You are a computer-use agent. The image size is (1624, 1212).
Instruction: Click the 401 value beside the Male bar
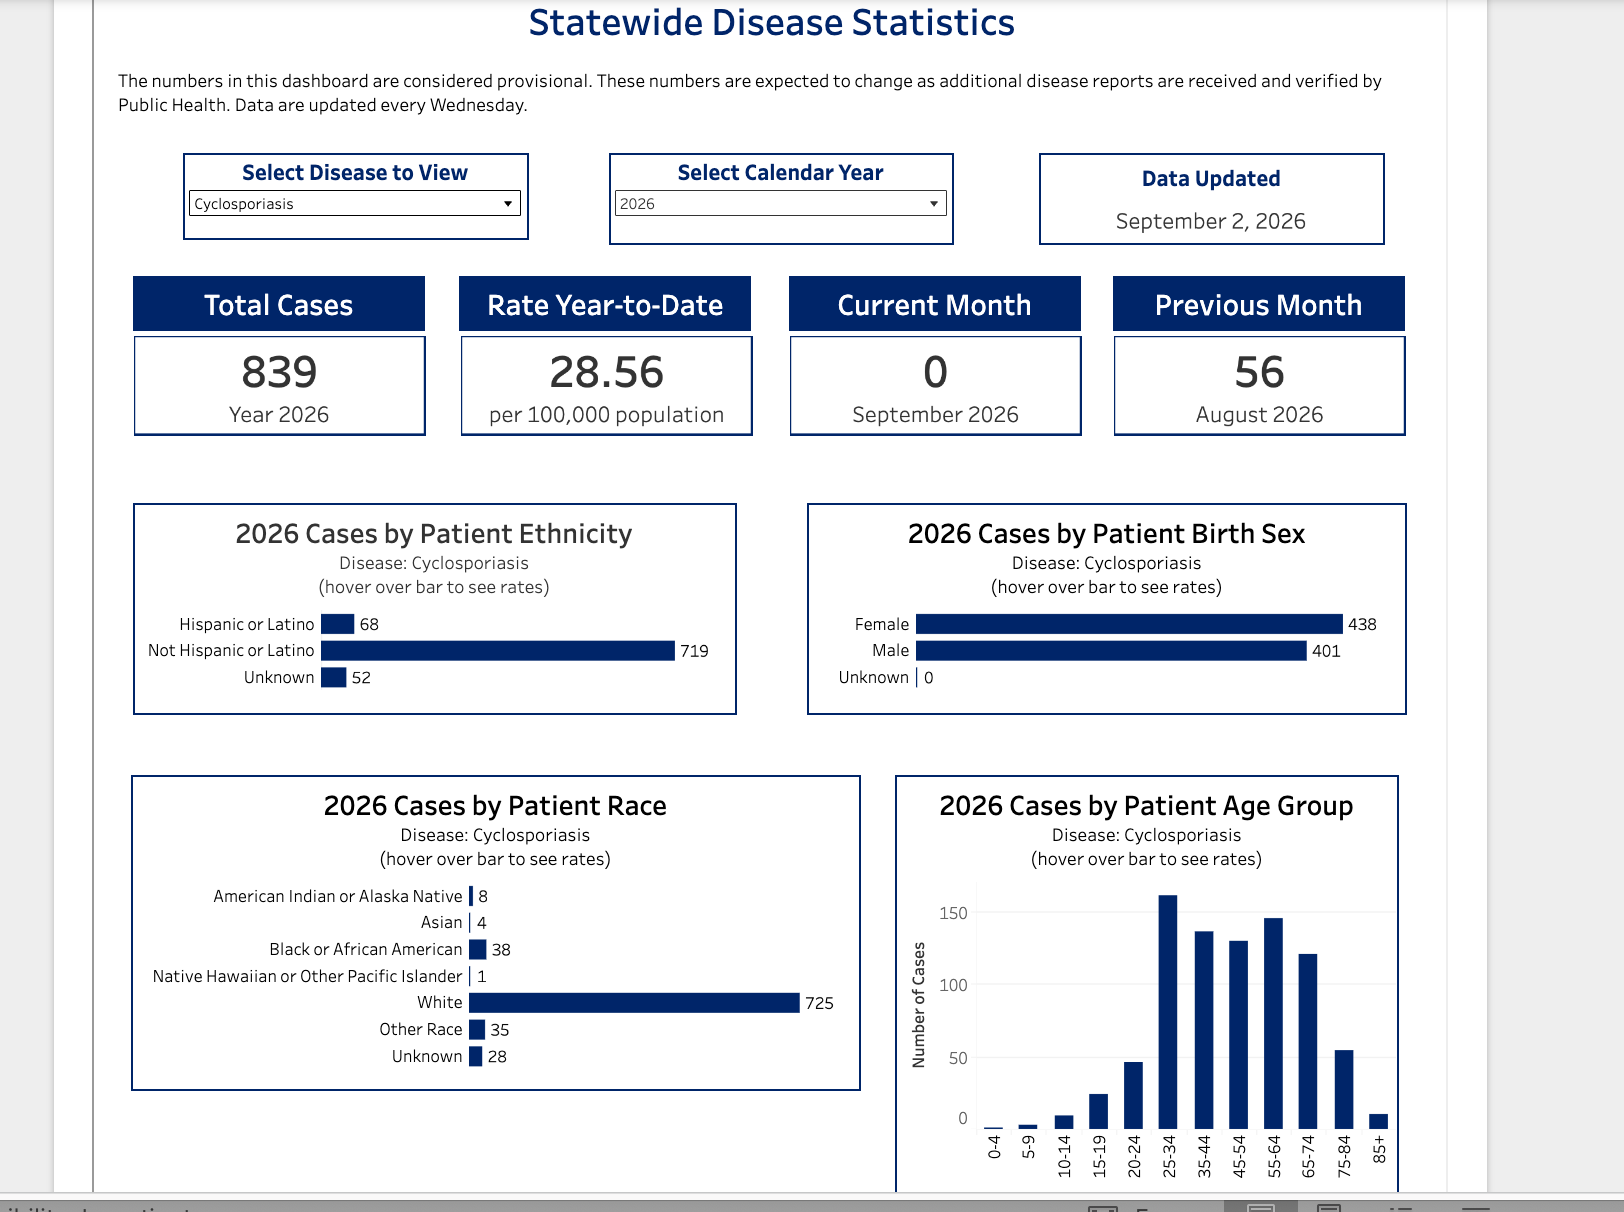[1326, 651]
